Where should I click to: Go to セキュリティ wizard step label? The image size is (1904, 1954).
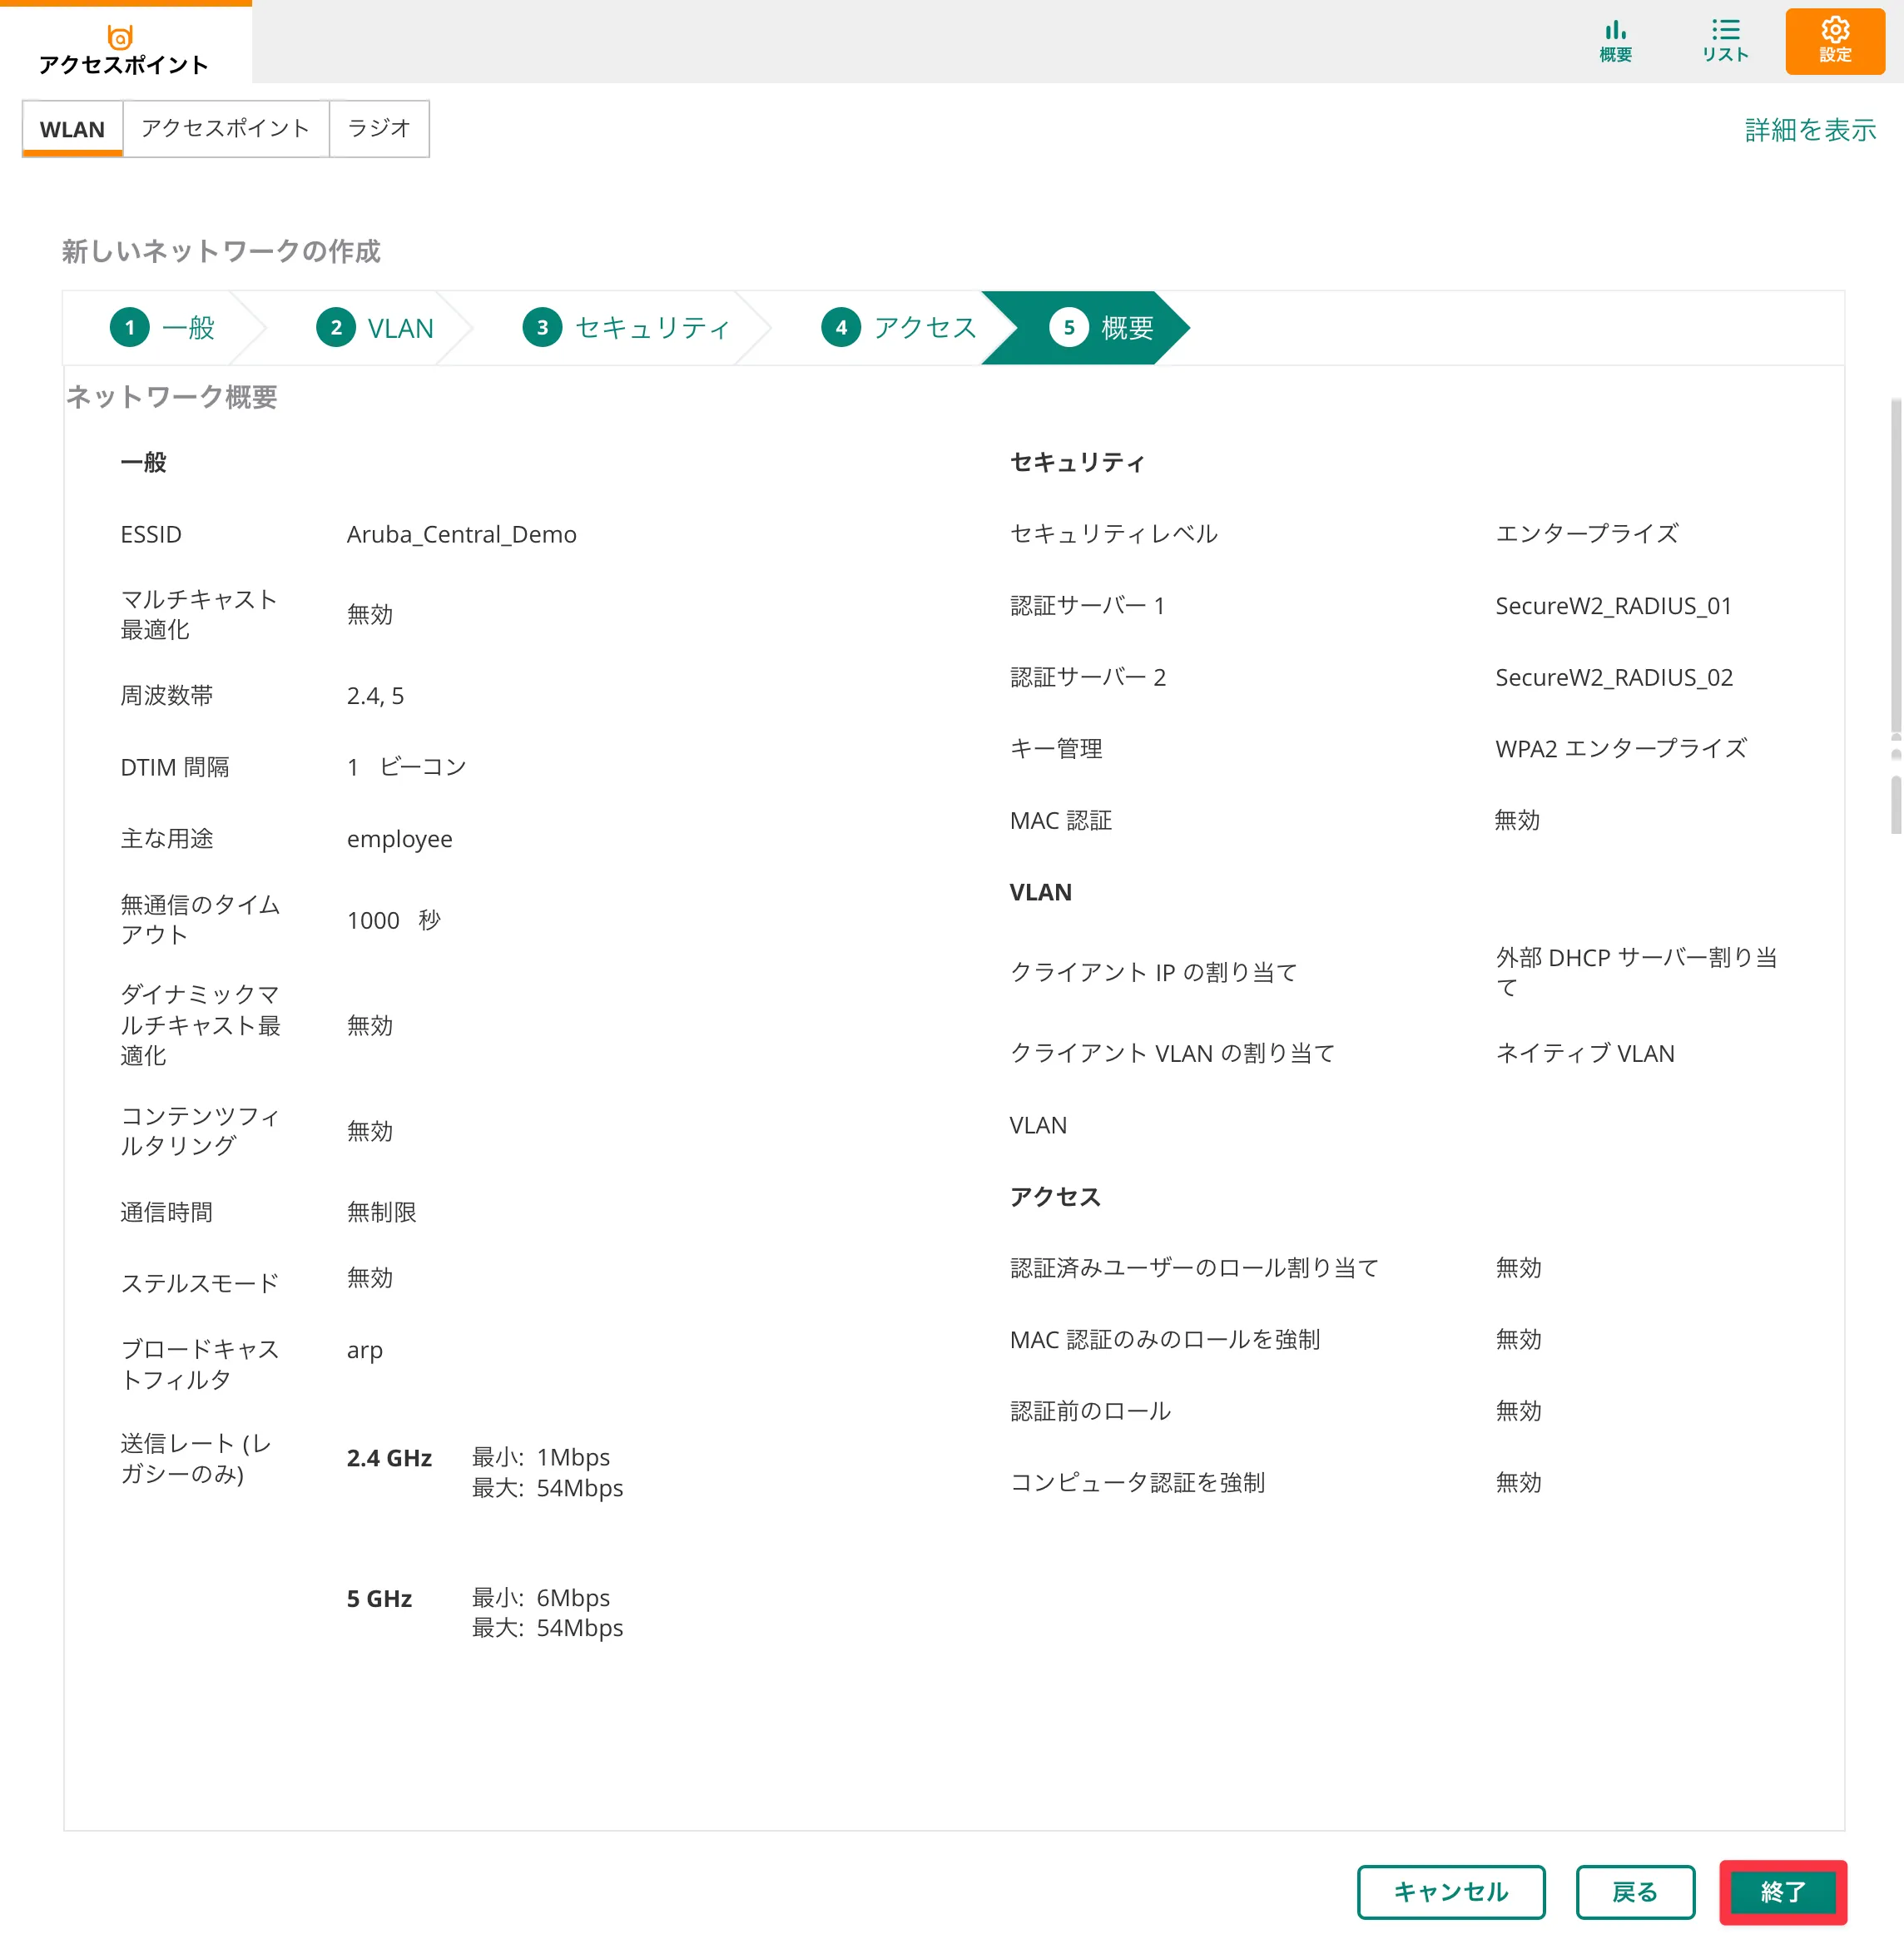tap(652, 328)
